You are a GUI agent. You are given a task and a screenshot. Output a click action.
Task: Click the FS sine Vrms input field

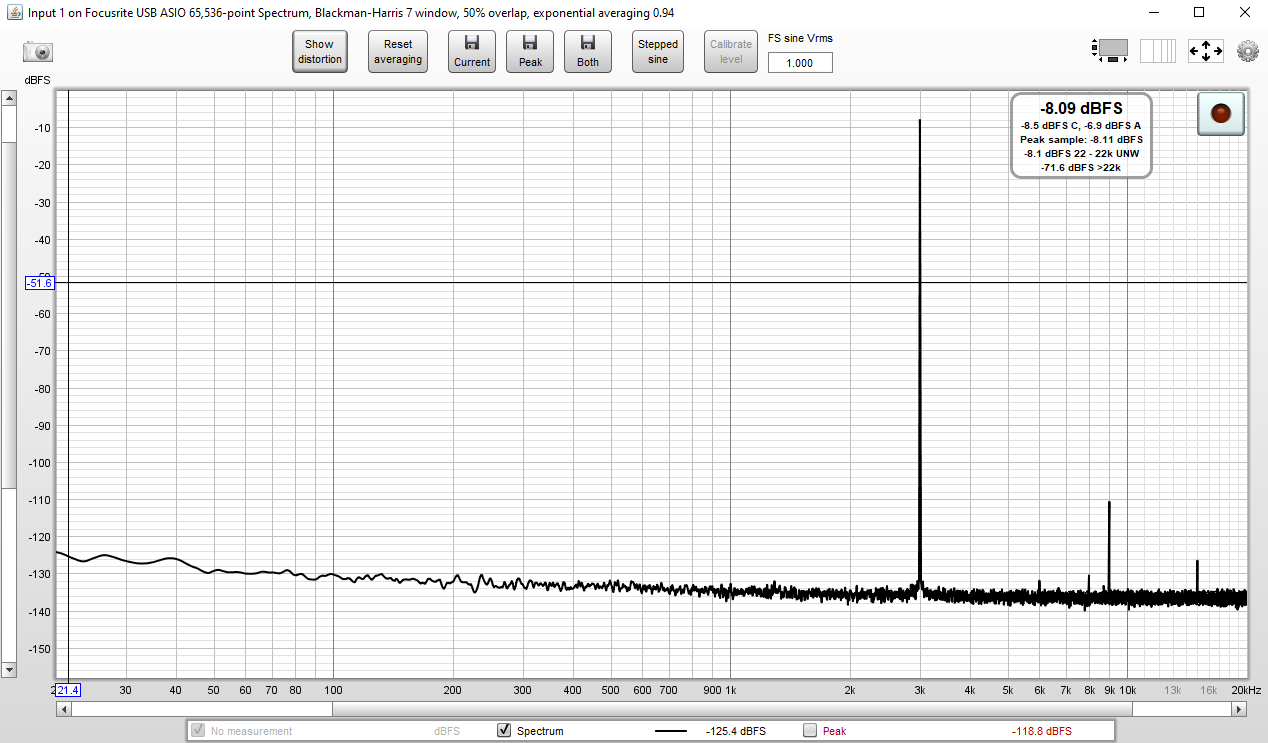(800, 62)
